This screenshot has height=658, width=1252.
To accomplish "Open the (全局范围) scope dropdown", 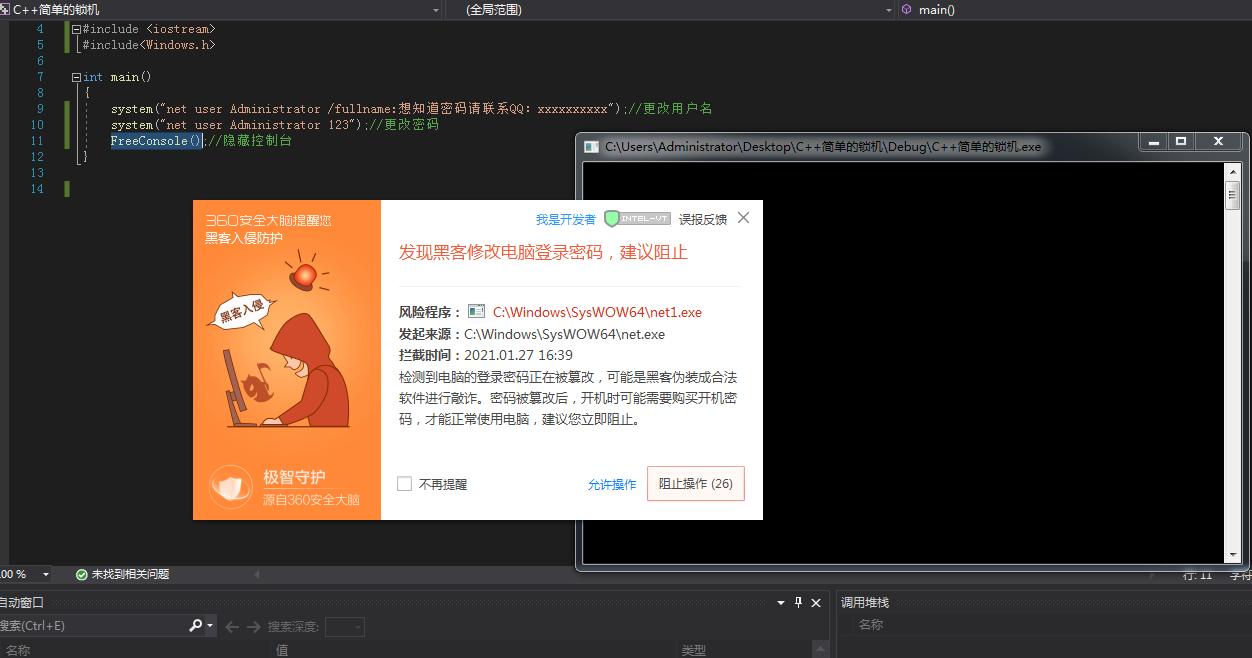I will tap(889, 10).
